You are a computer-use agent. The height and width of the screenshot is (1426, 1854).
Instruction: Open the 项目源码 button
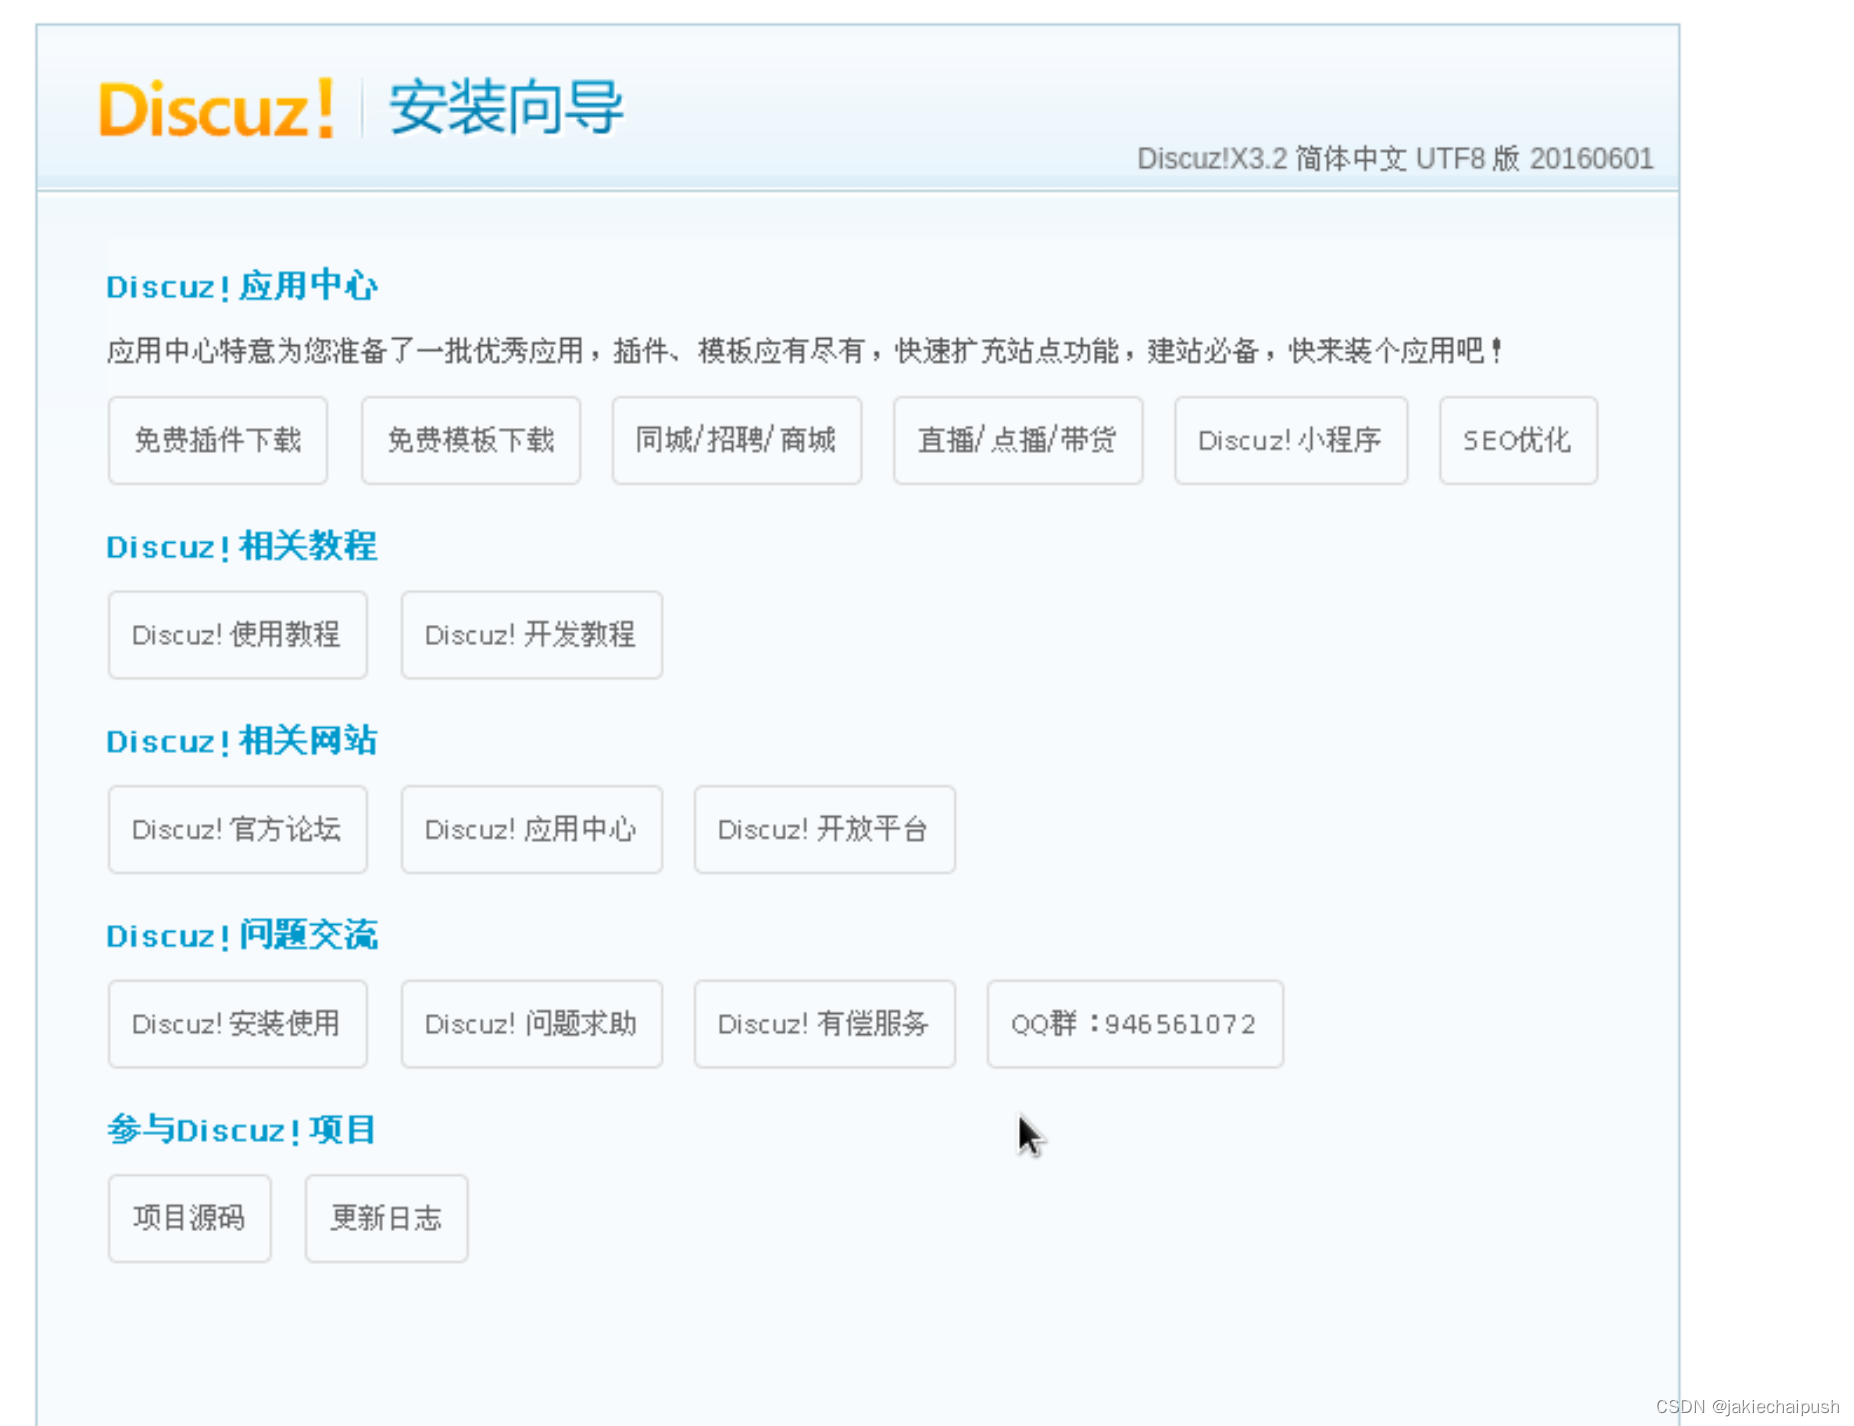190,1218
